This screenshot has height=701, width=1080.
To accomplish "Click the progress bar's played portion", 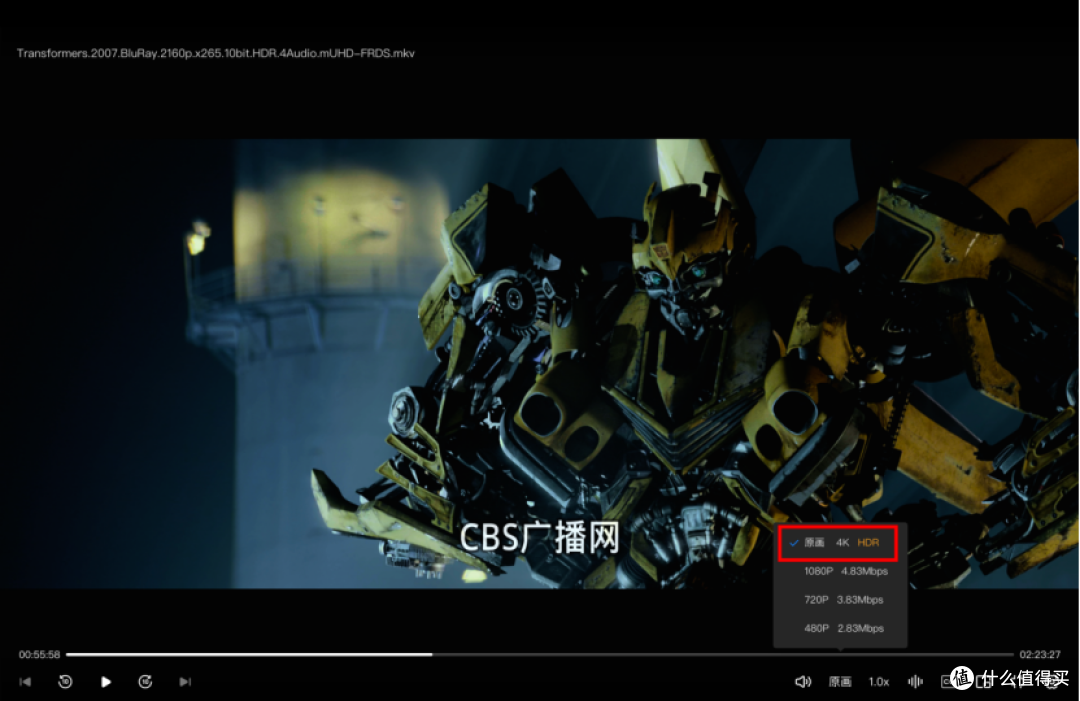I will click(249, 654).
